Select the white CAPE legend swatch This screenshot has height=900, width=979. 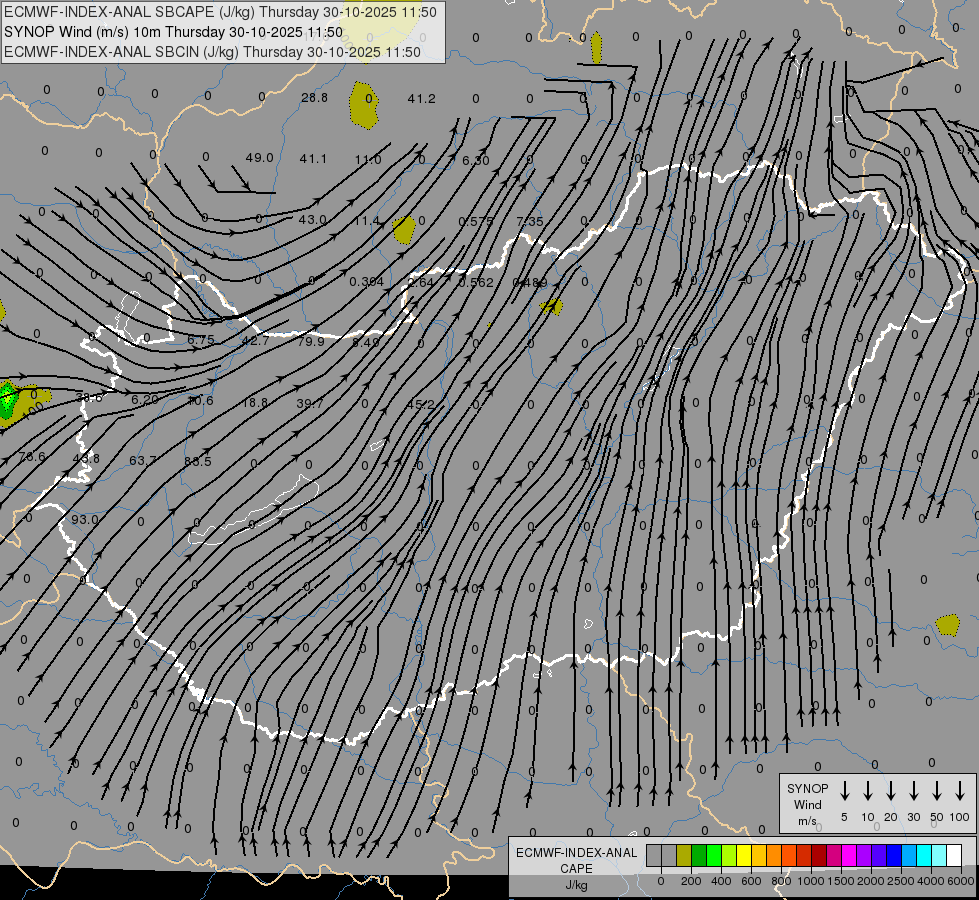[x=953, y=856]
